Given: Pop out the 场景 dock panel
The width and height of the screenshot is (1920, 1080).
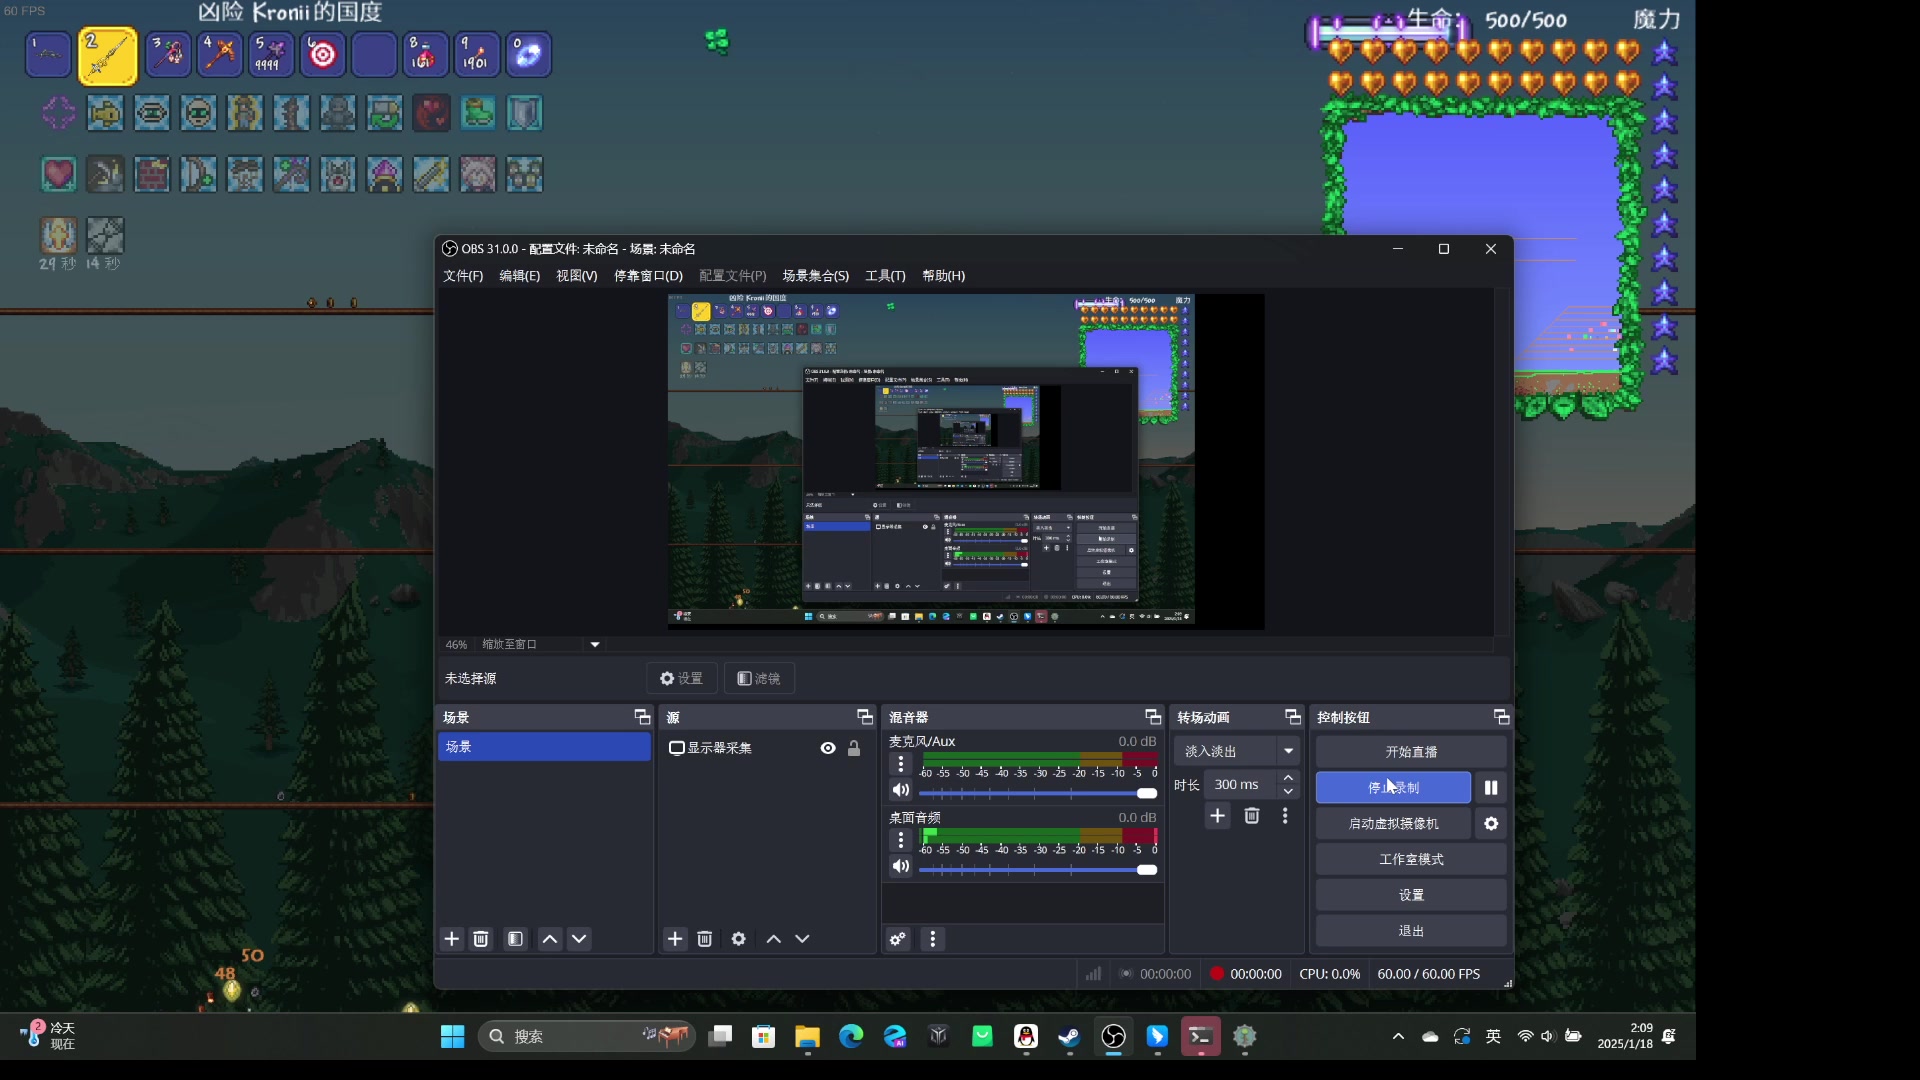Looking at the screenshot, I should pos(642,717).
